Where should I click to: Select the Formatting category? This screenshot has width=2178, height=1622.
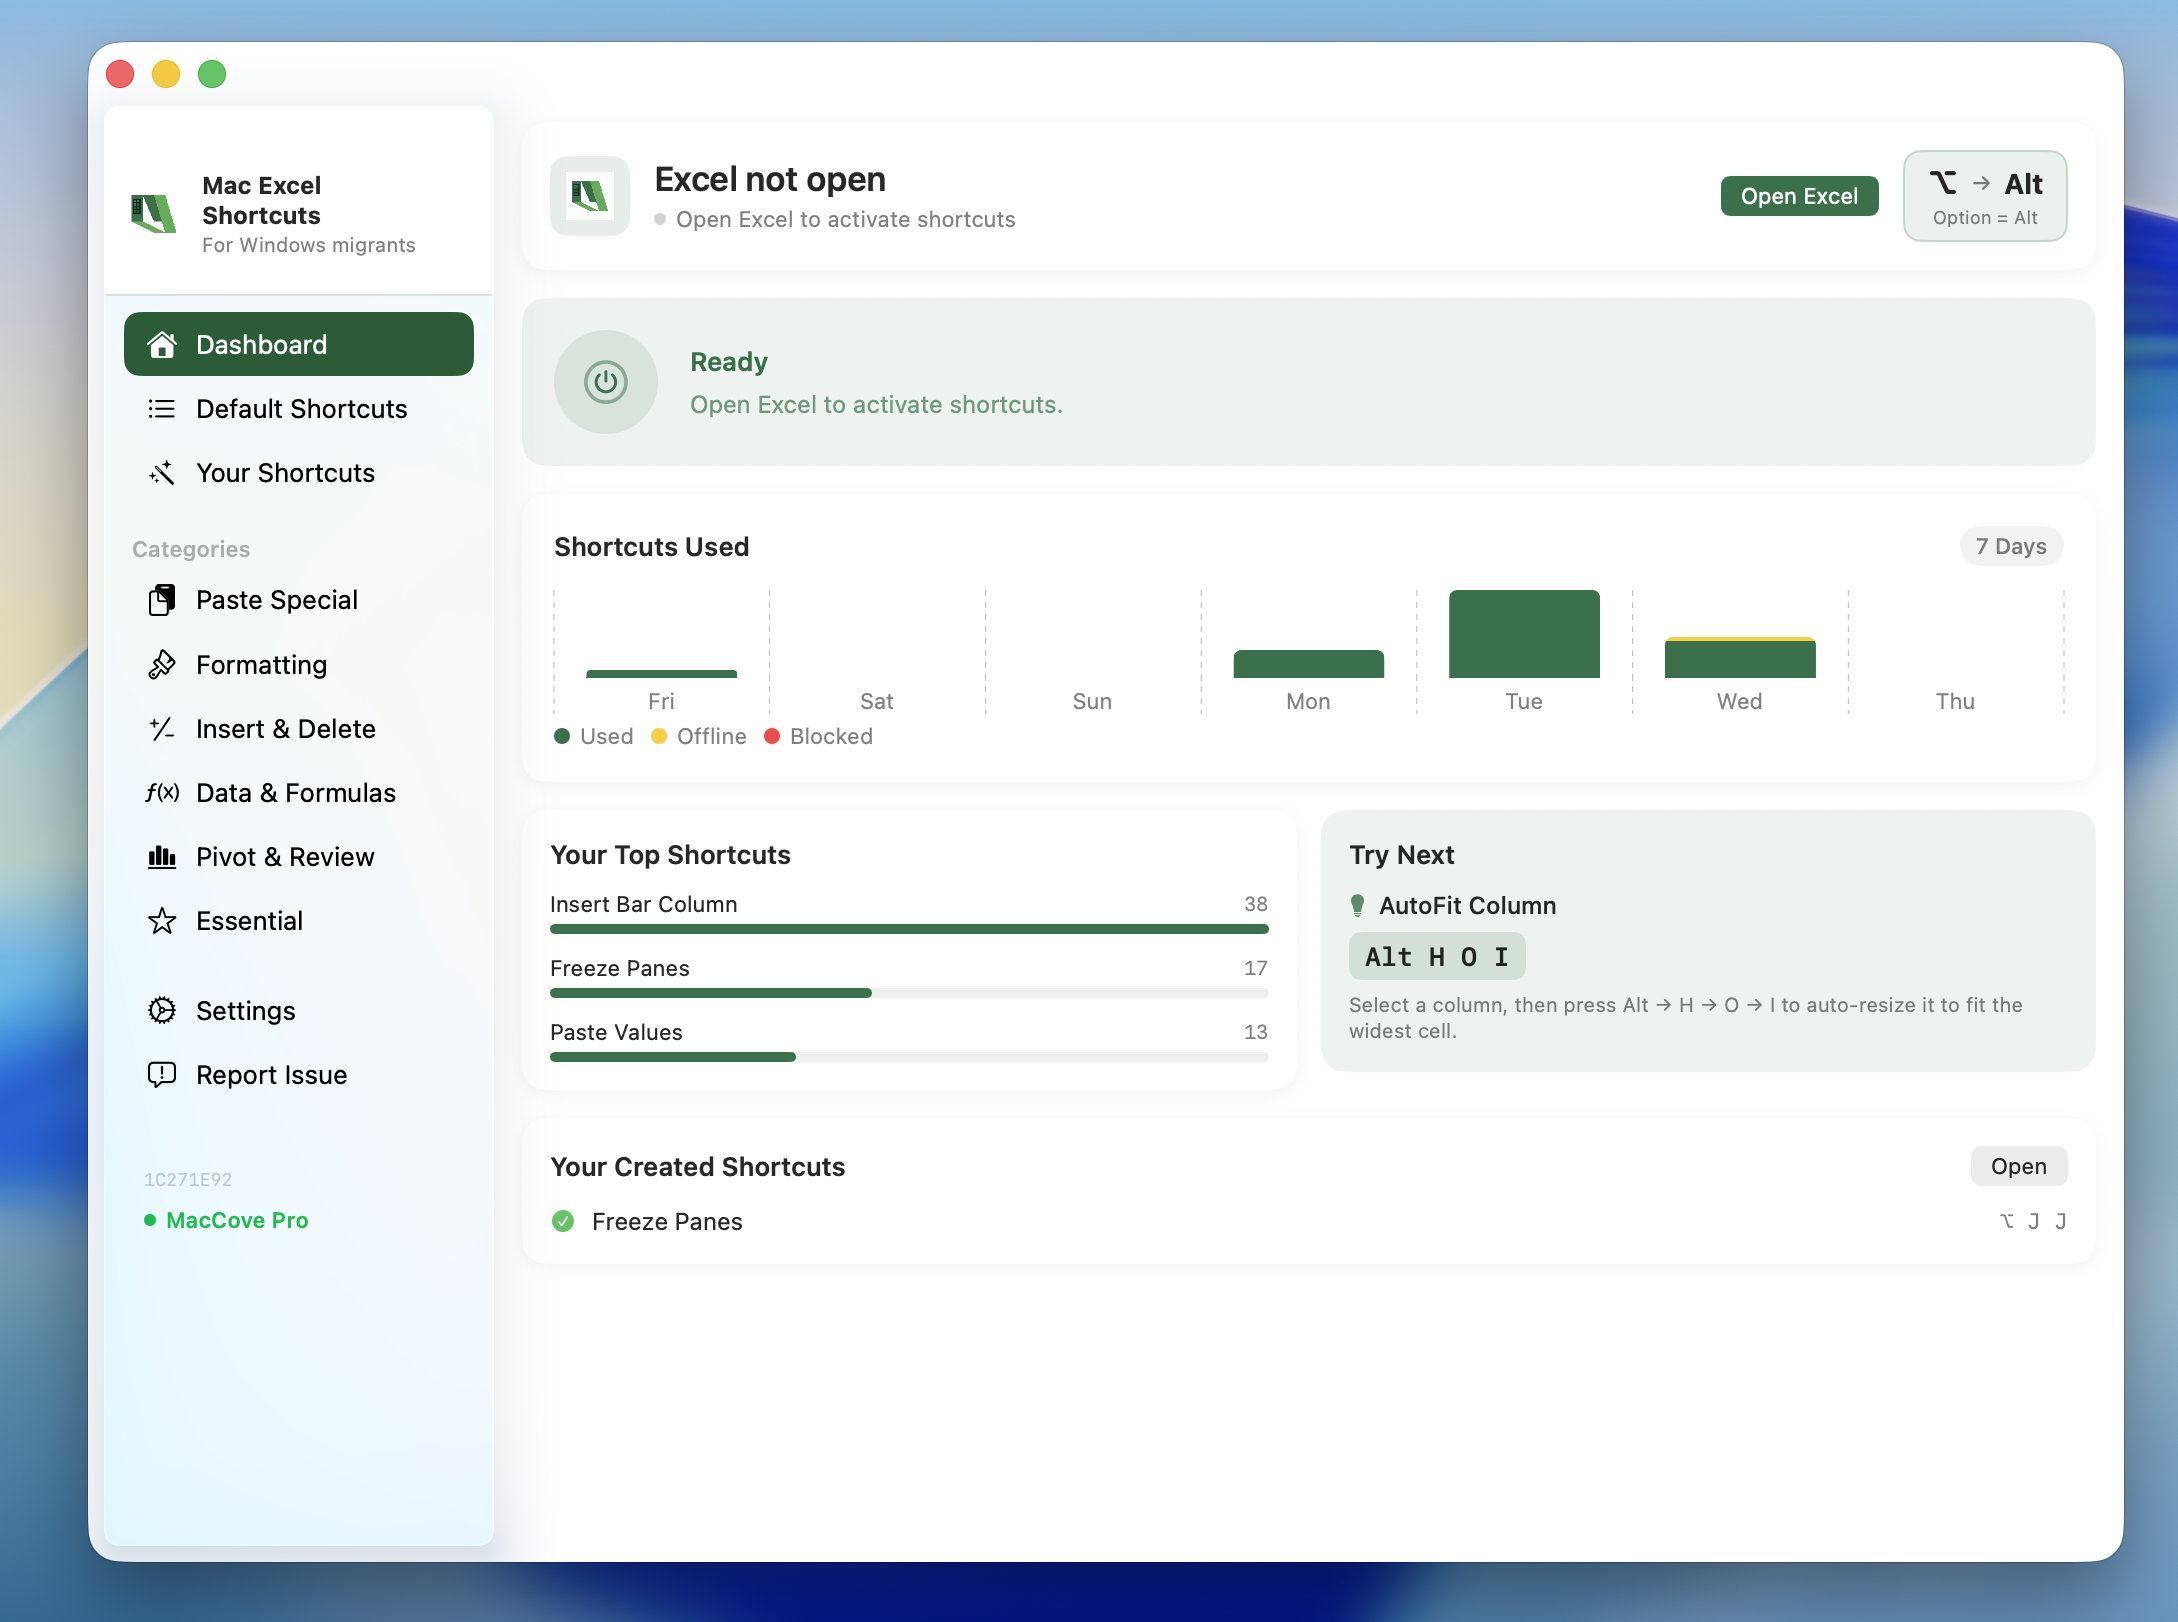click(x=299, y=665)
